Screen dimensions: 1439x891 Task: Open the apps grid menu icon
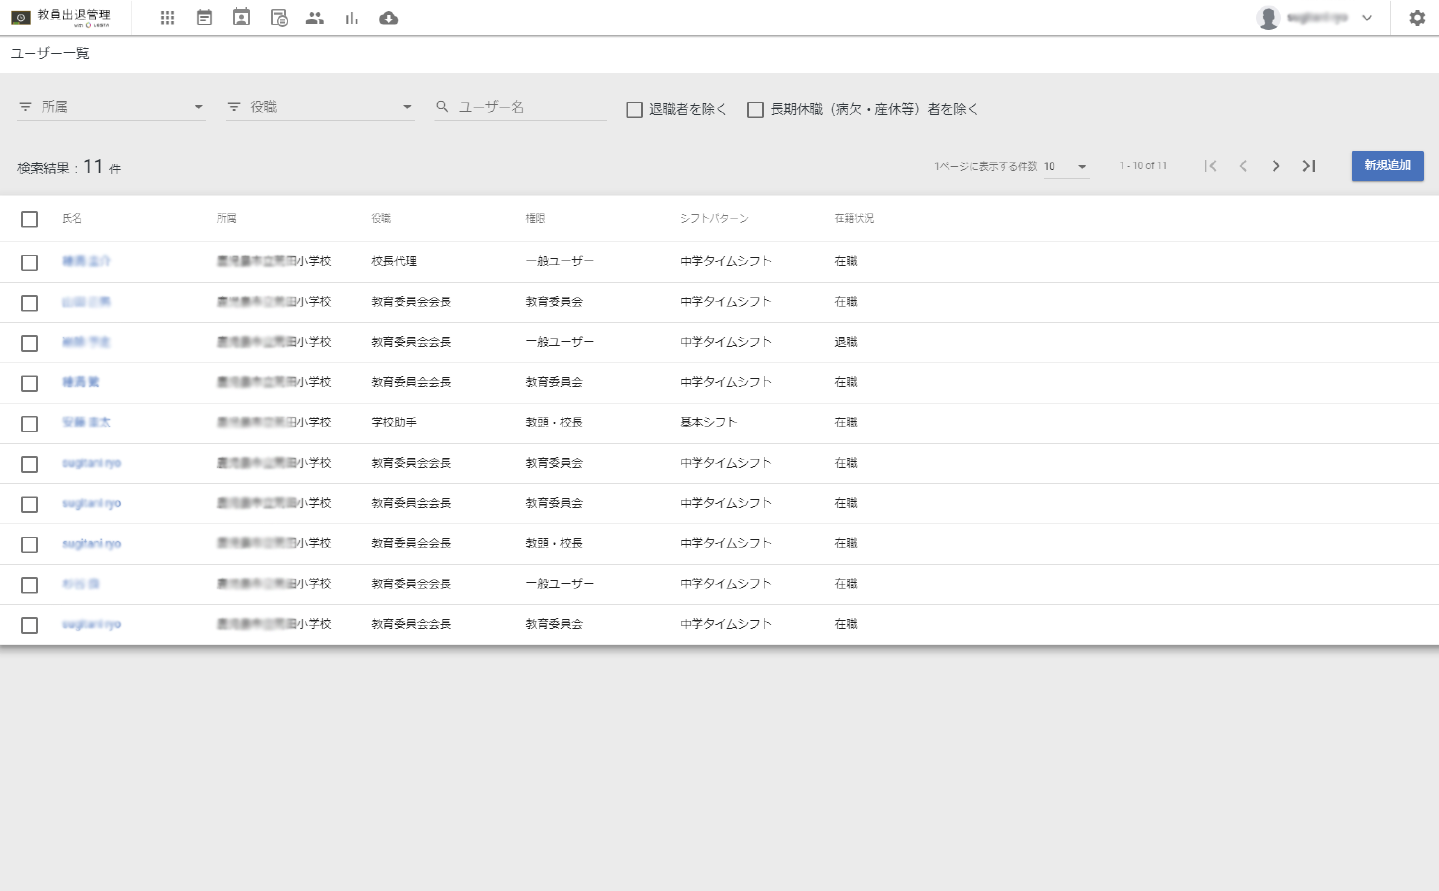click(x=167, y=18)
